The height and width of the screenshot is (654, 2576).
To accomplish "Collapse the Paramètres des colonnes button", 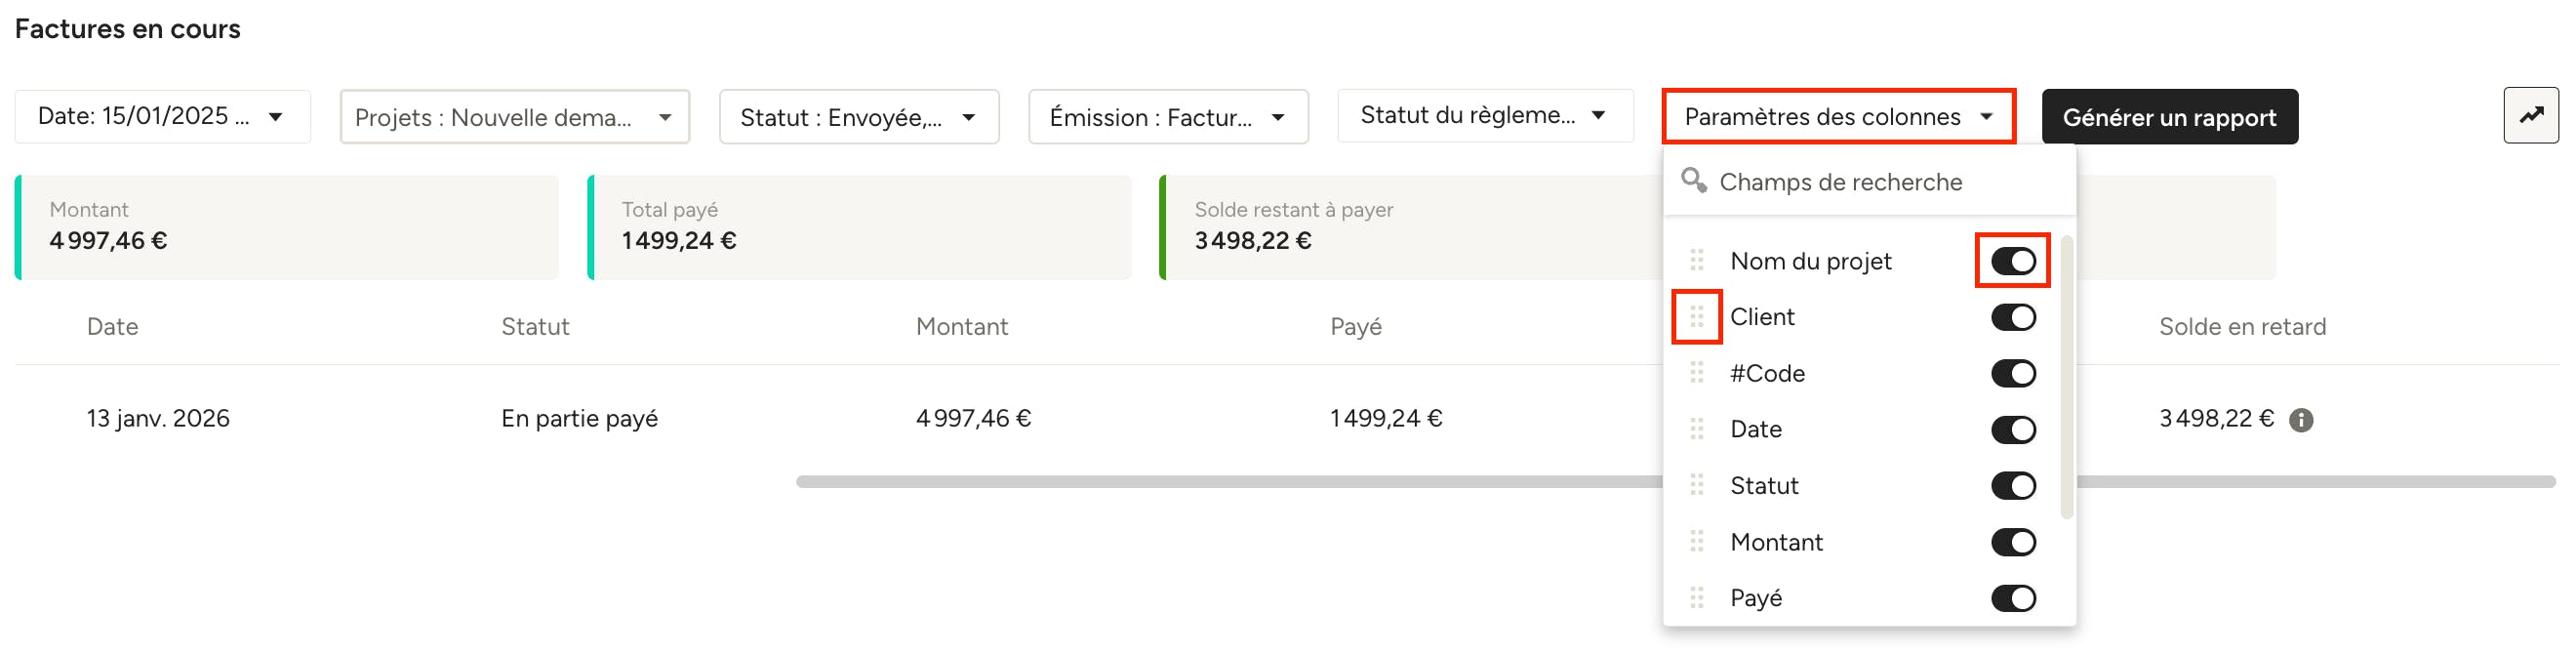I will coord(1837,117).
